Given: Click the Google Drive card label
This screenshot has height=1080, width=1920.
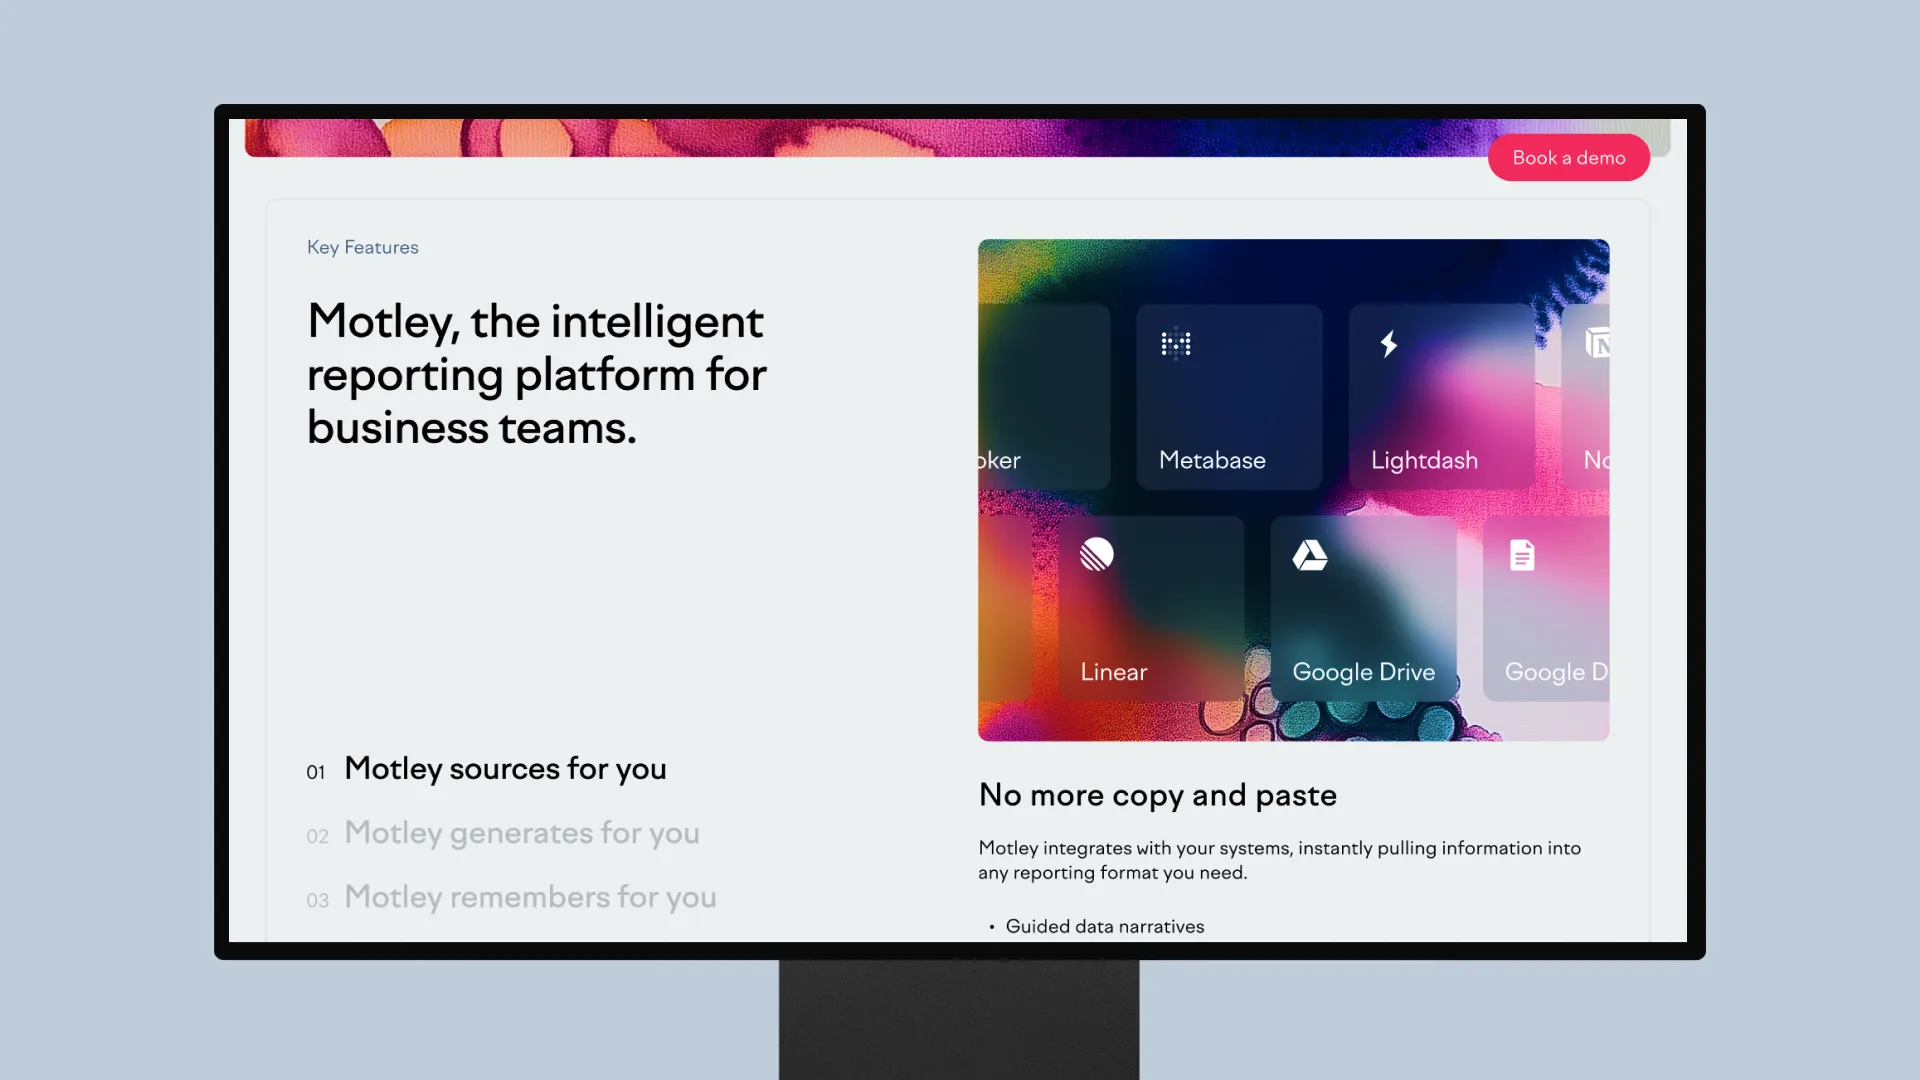Looking at the screenshot, I should click(x=1363, y=672).
